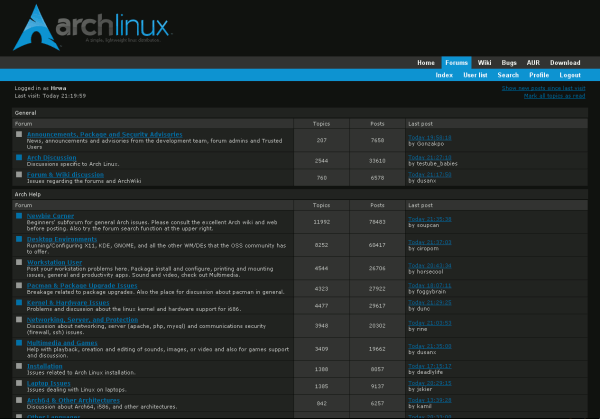Open last post by Gonzakpo in Announcements
The image size is (600, 419).
pyautogui.click(x=430, y=137)
